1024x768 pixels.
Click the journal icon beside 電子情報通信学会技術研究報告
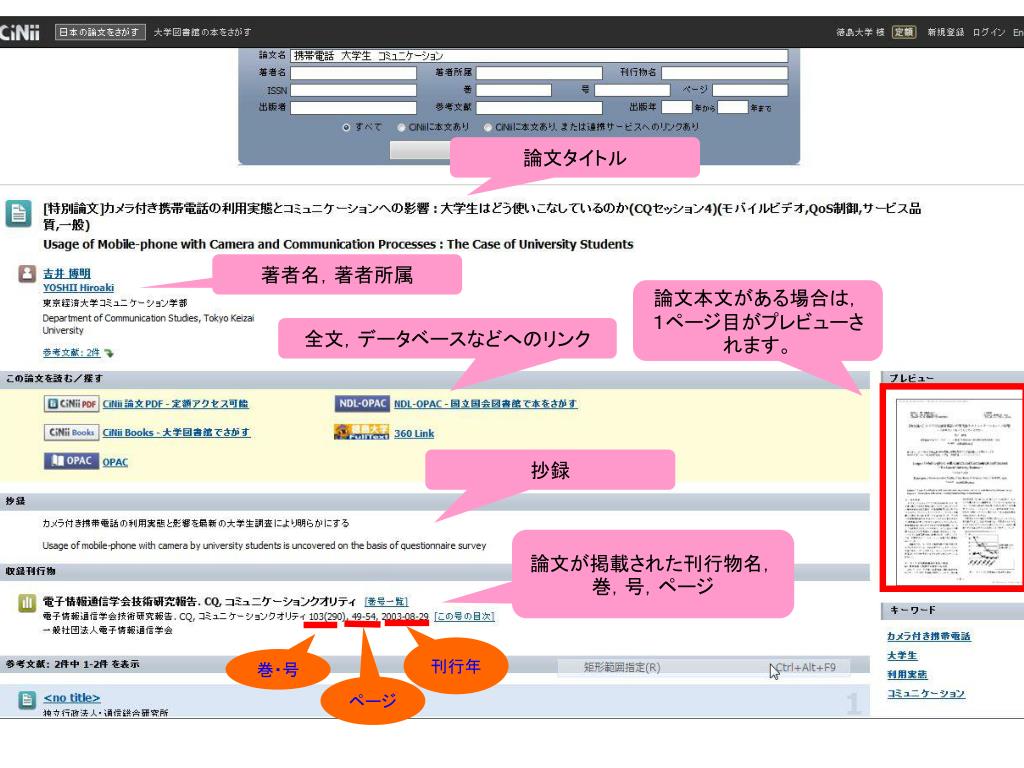[x=27, y=603]
